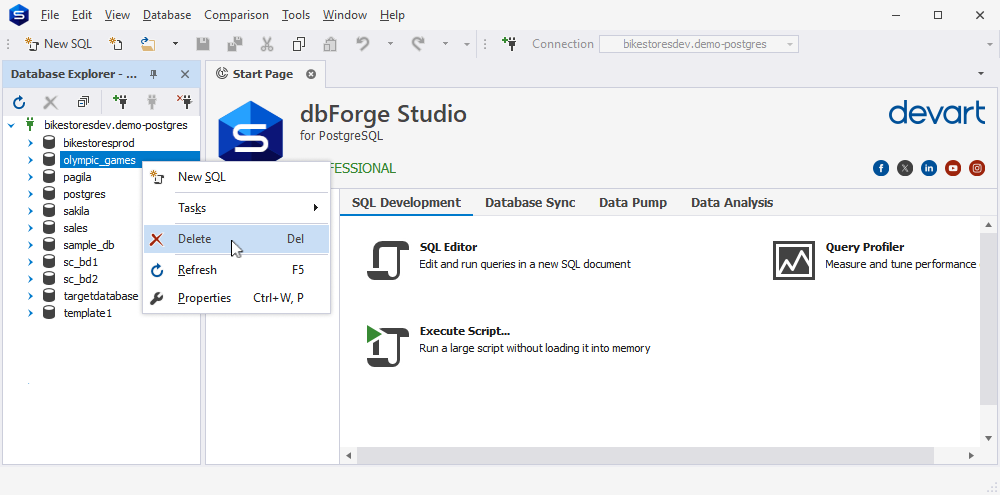Open the File menu
The height and width of the screenshot is (495, 1000).
(50, 15)
